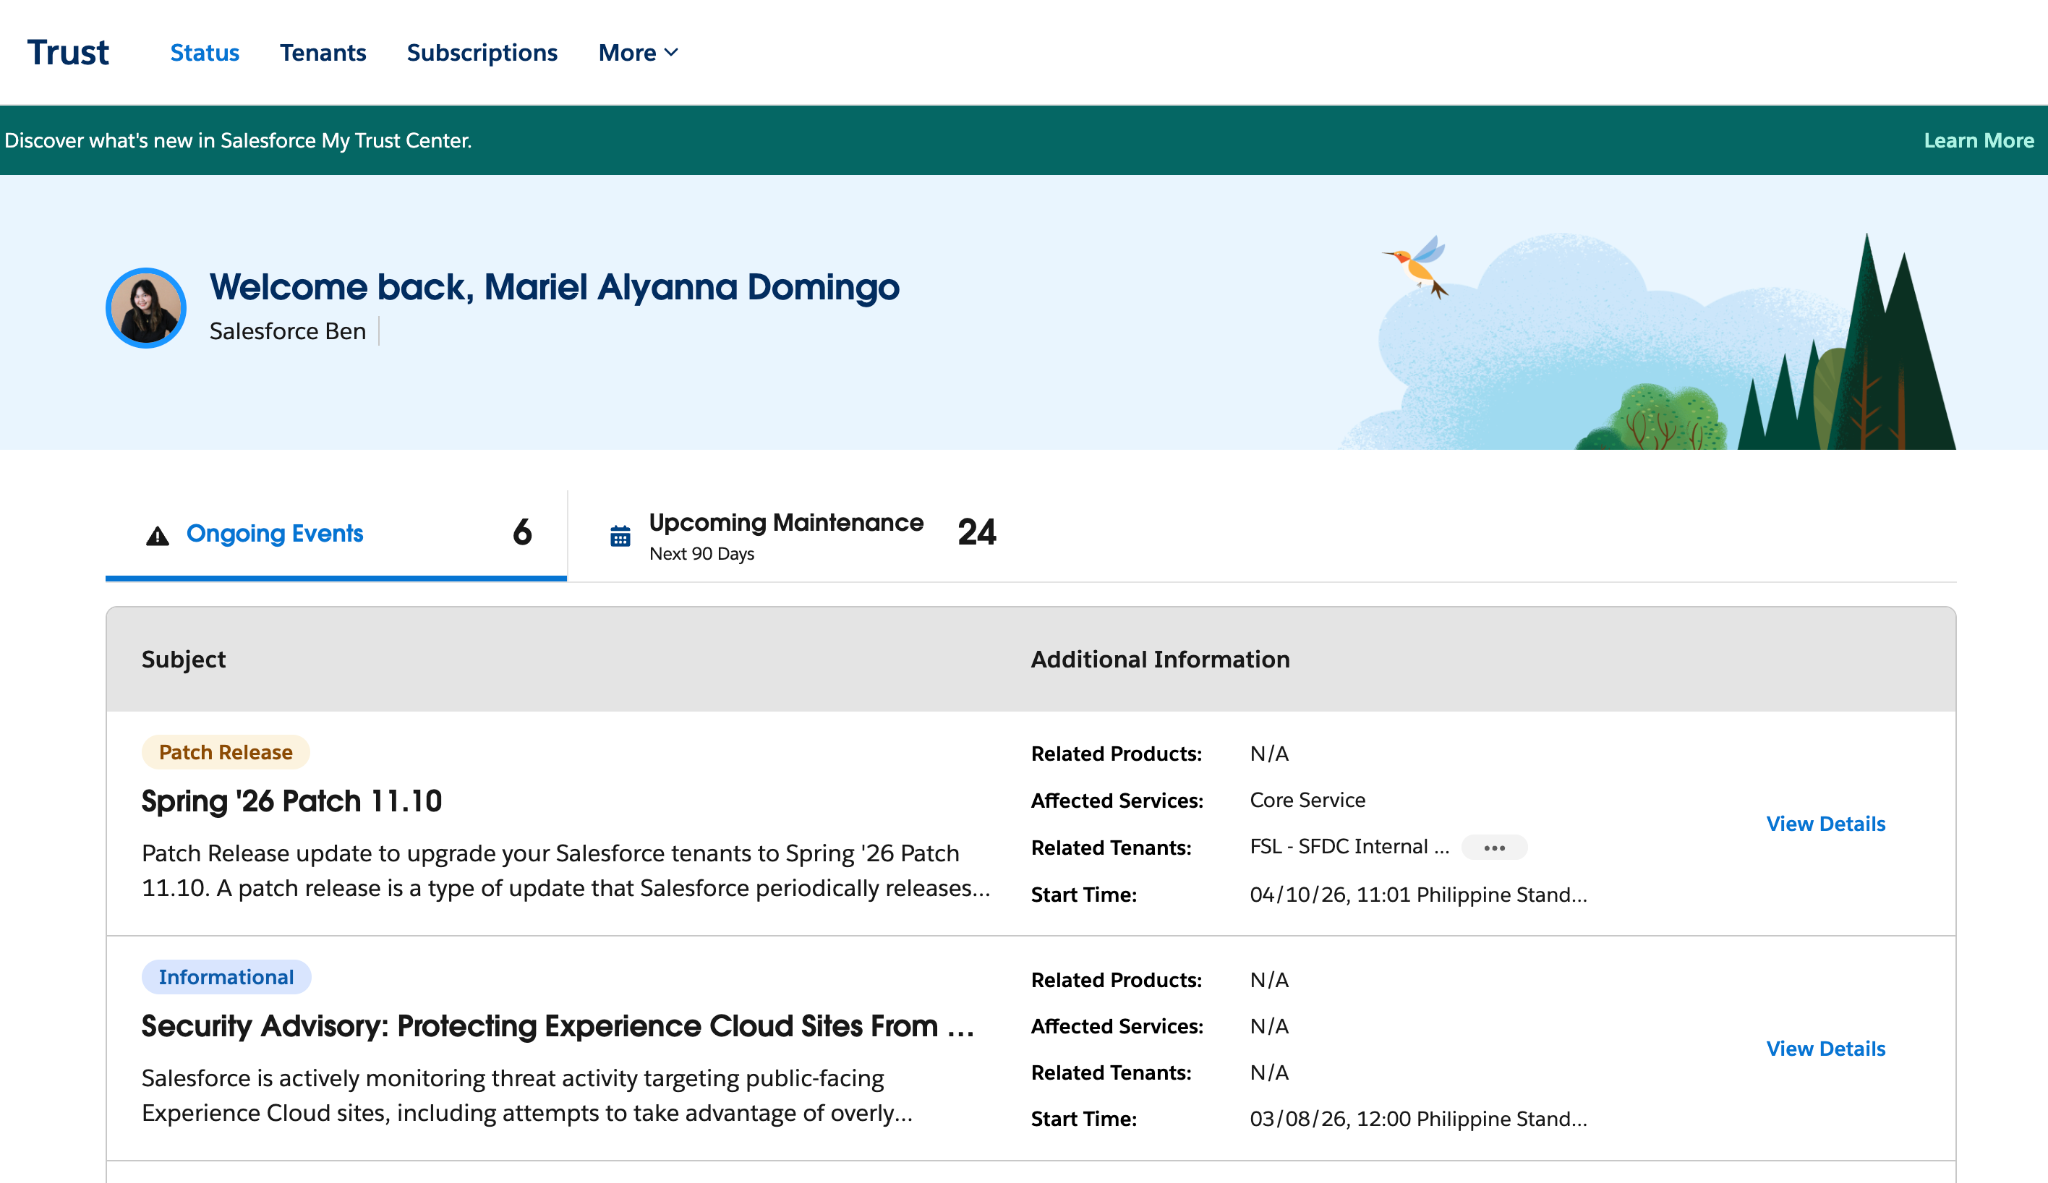This screenshot has width=2048, height=1183.
Task: Open the Spring '26 Patch 11.10 title
Action: 291,801
